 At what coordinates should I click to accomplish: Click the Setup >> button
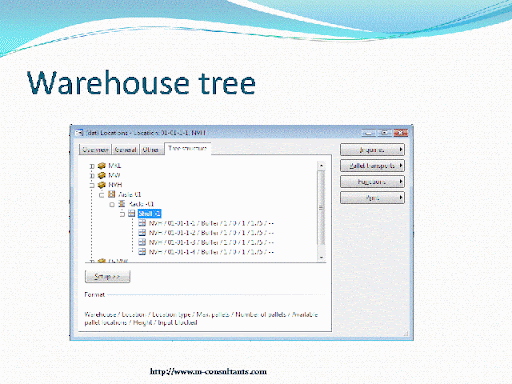[107, 277]
